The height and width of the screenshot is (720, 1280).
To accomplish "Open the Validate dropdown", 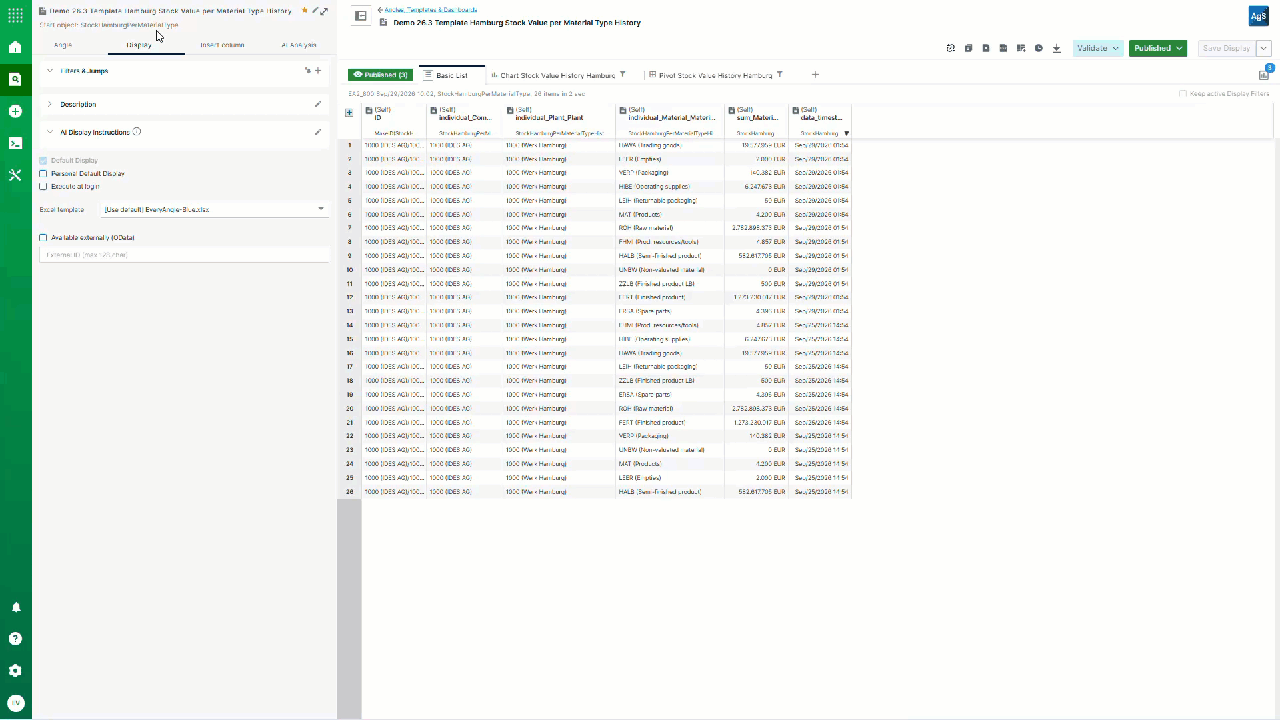I will click(1097, 48).
